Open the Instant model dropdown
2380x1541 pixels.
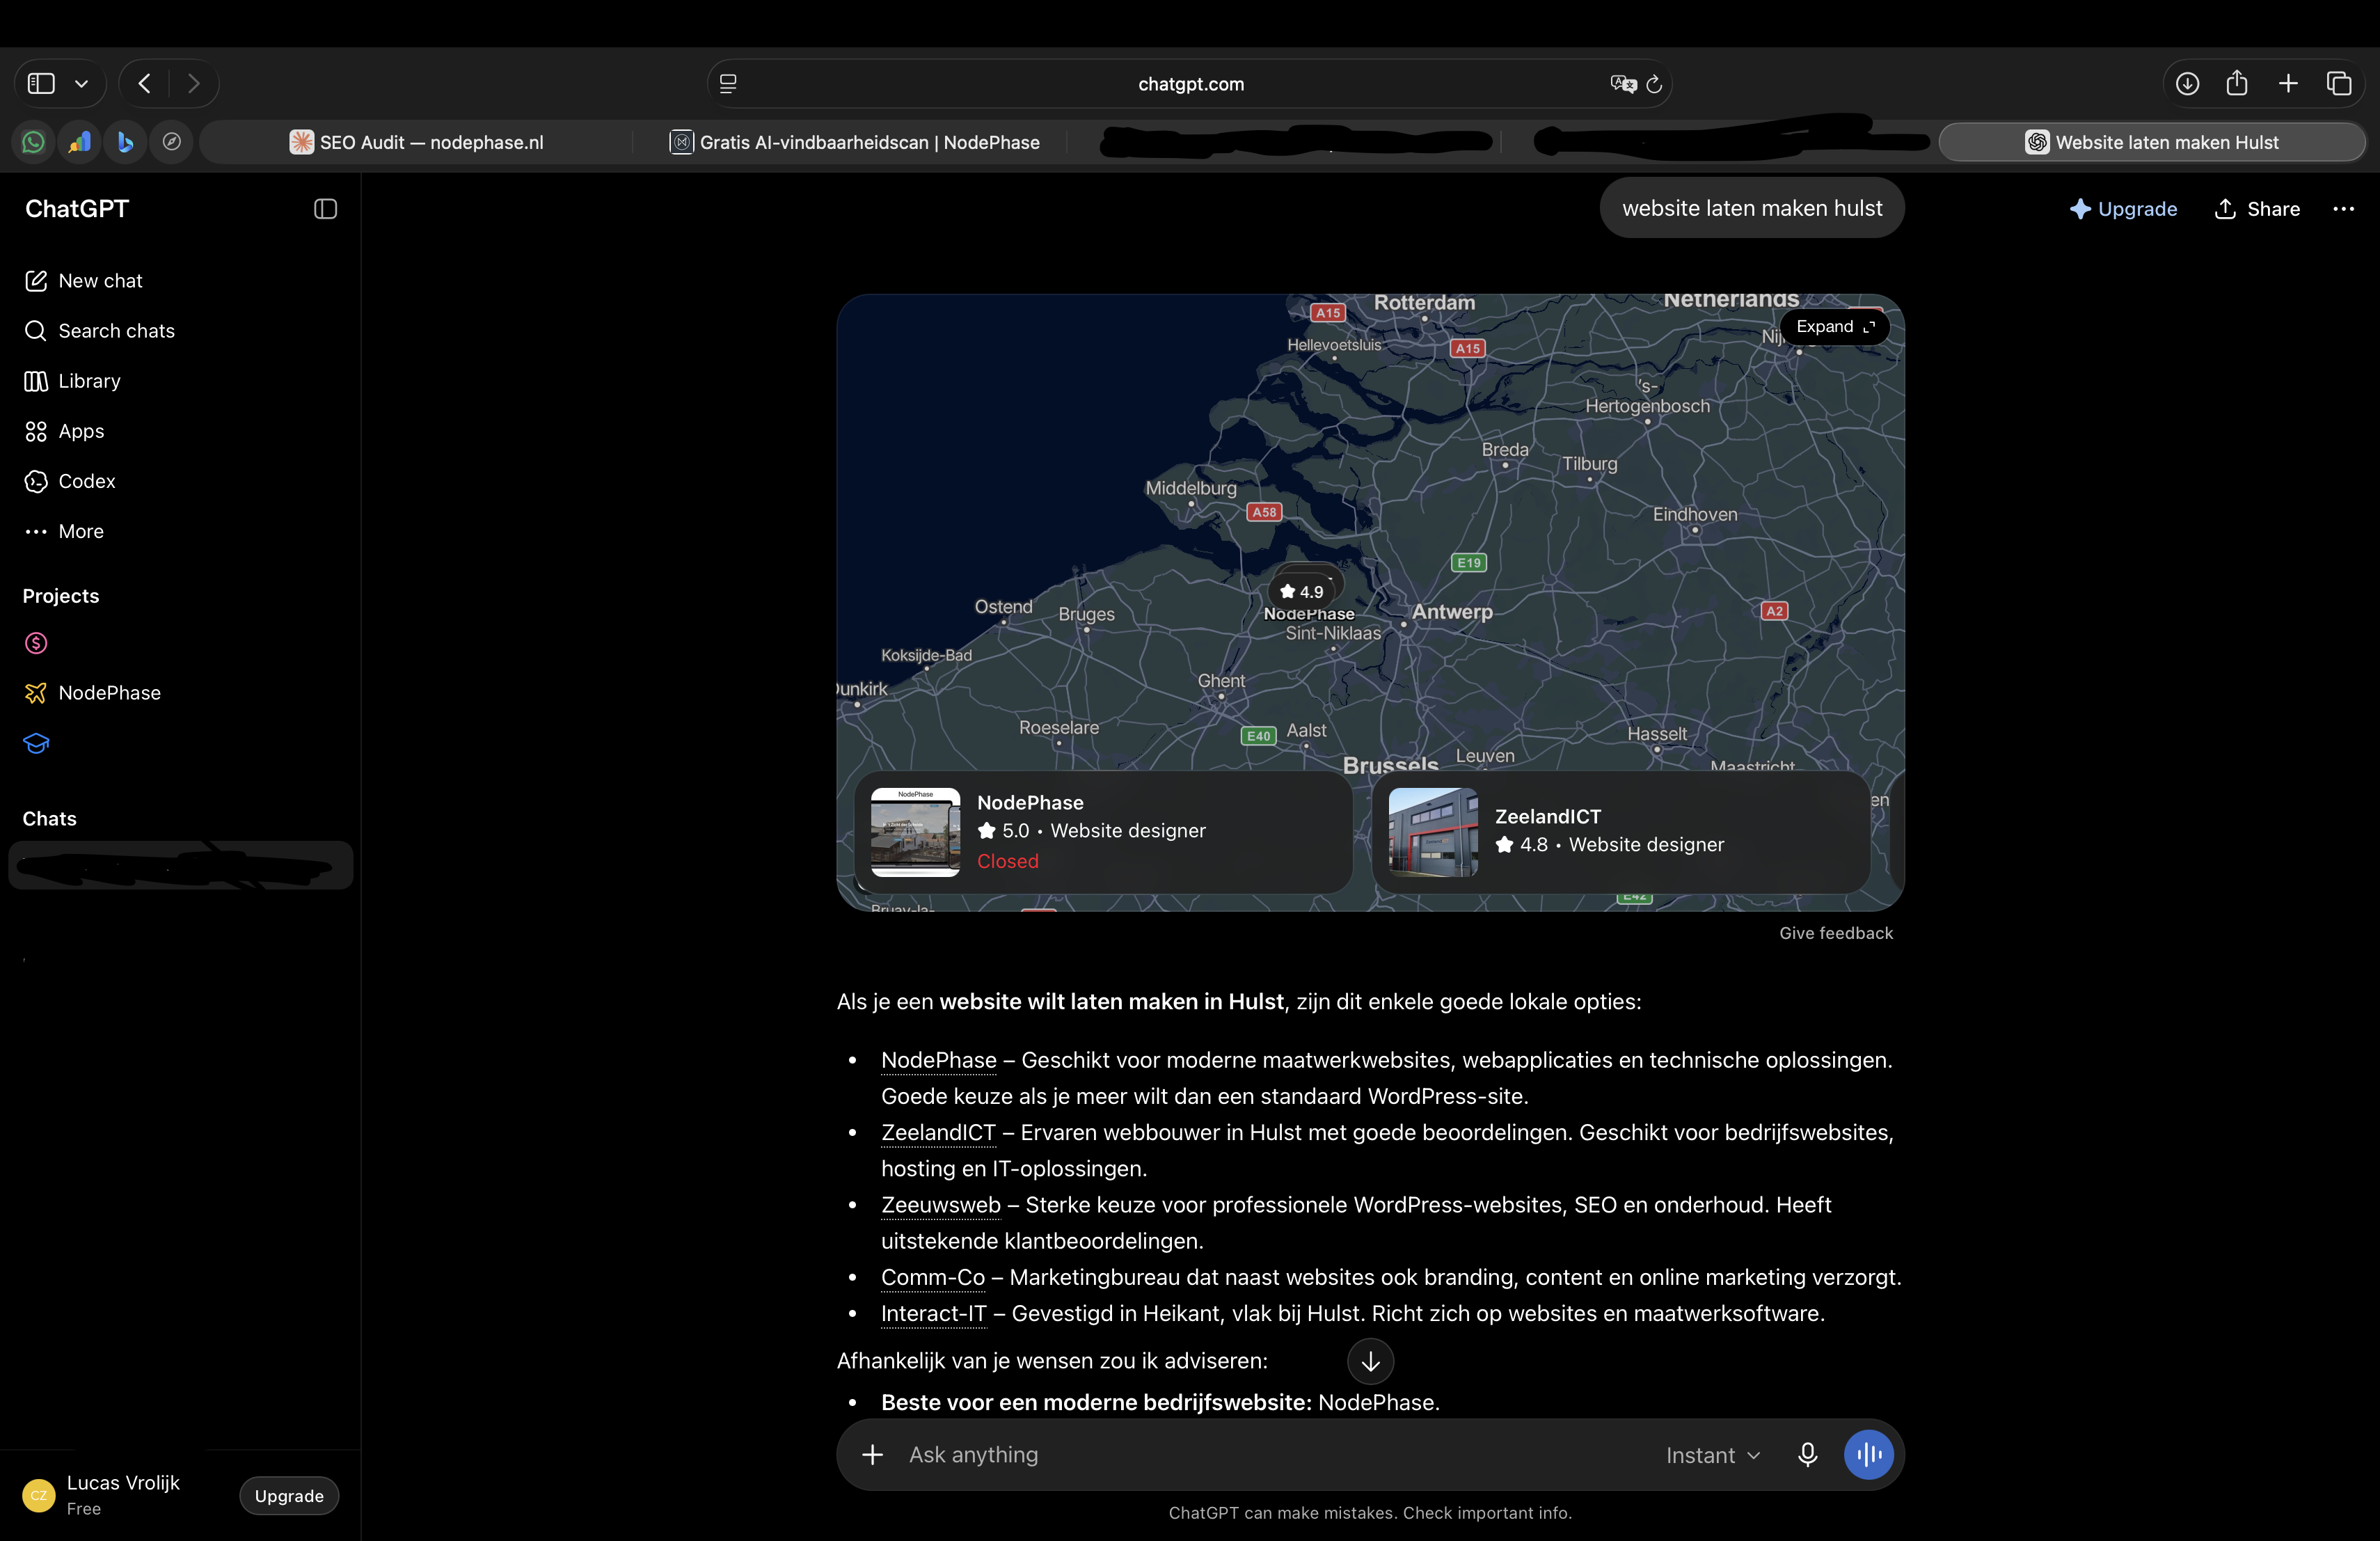(1712, 1455)
